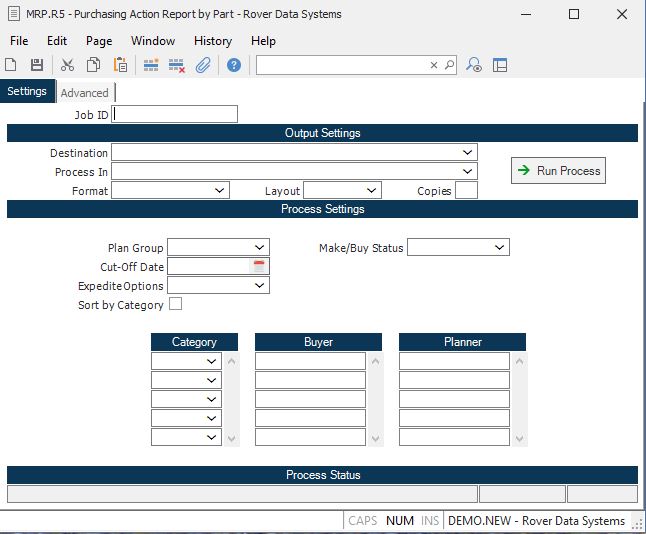Click the insert row icon

(151, 65)
